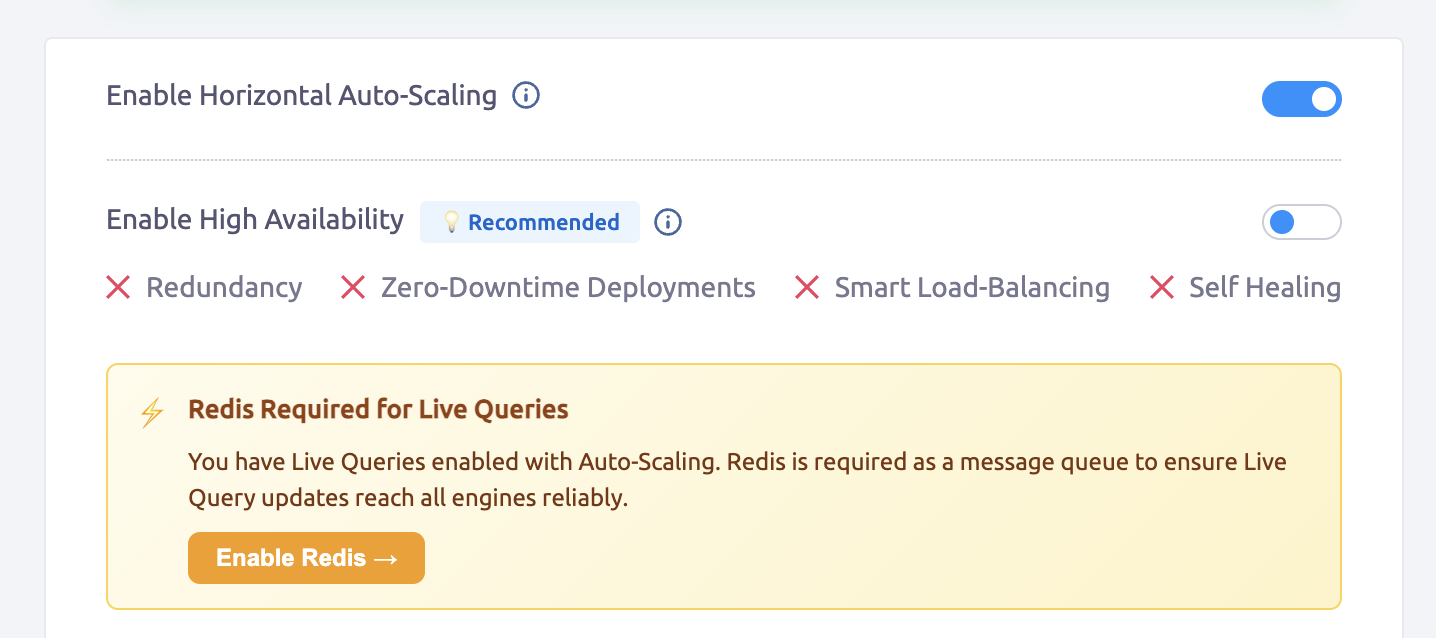The width and height of the screenshot is (1436, 638).
Task: Click the red X beside Smart Load-Balancing
Action: click(806, 288)
